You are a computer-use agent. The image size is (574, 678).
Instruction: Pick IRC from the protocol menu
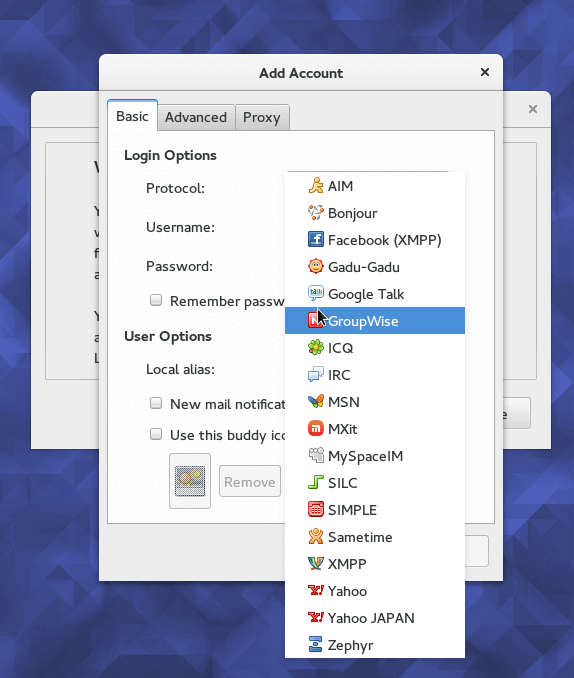pyautogui.click(x=375, y=374)
